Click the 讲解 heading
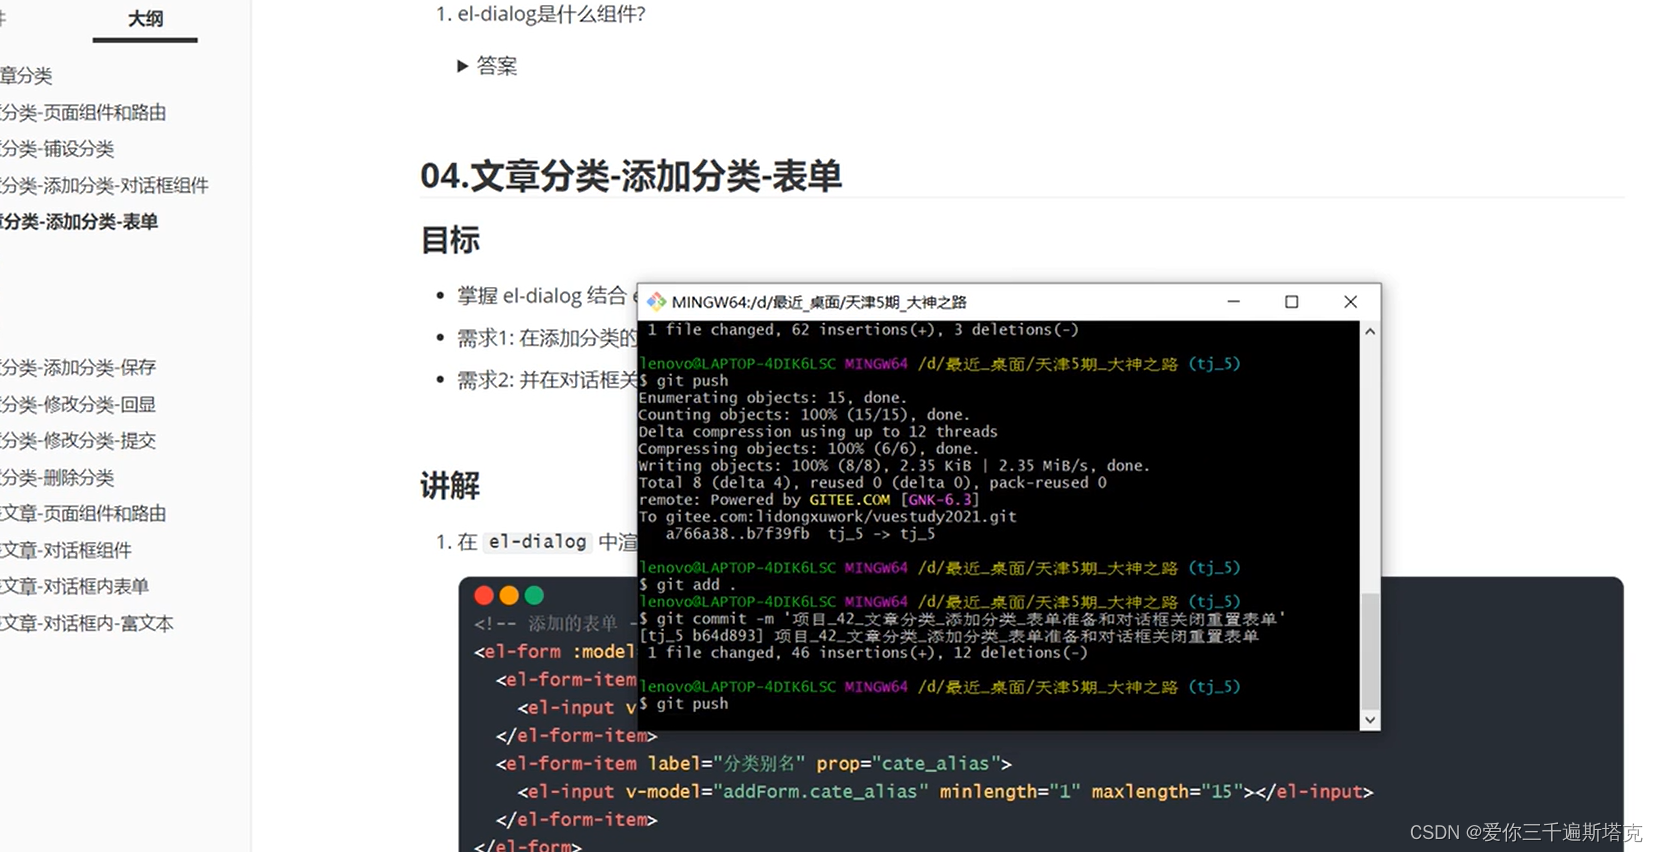The image size is (1658, 852). pyautogui.click(x=450, y=486)
